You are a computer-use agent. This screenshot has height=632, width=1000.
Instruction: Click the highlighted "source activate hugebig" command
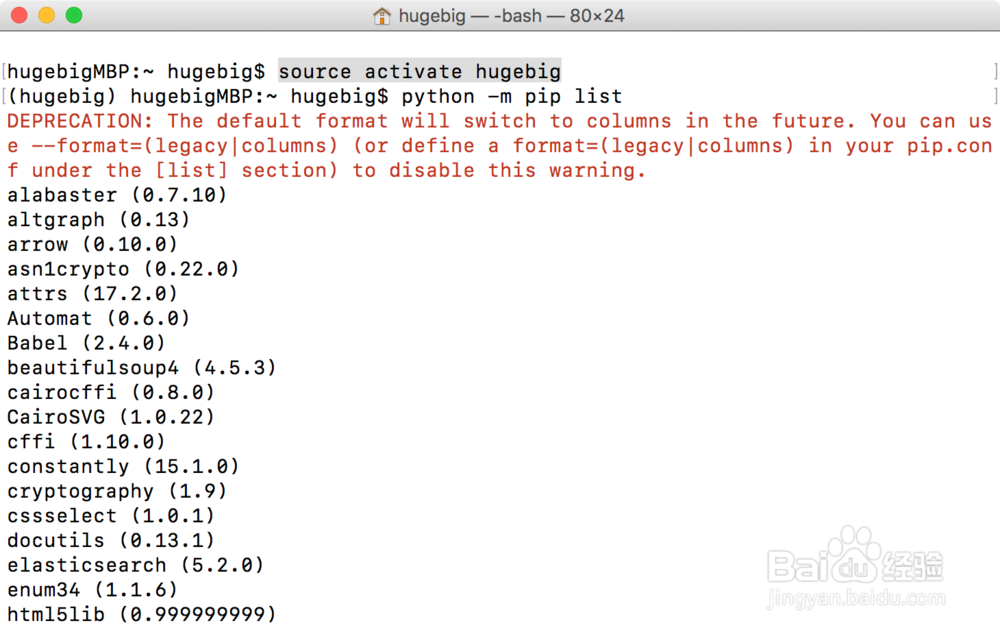click(420, 71)
